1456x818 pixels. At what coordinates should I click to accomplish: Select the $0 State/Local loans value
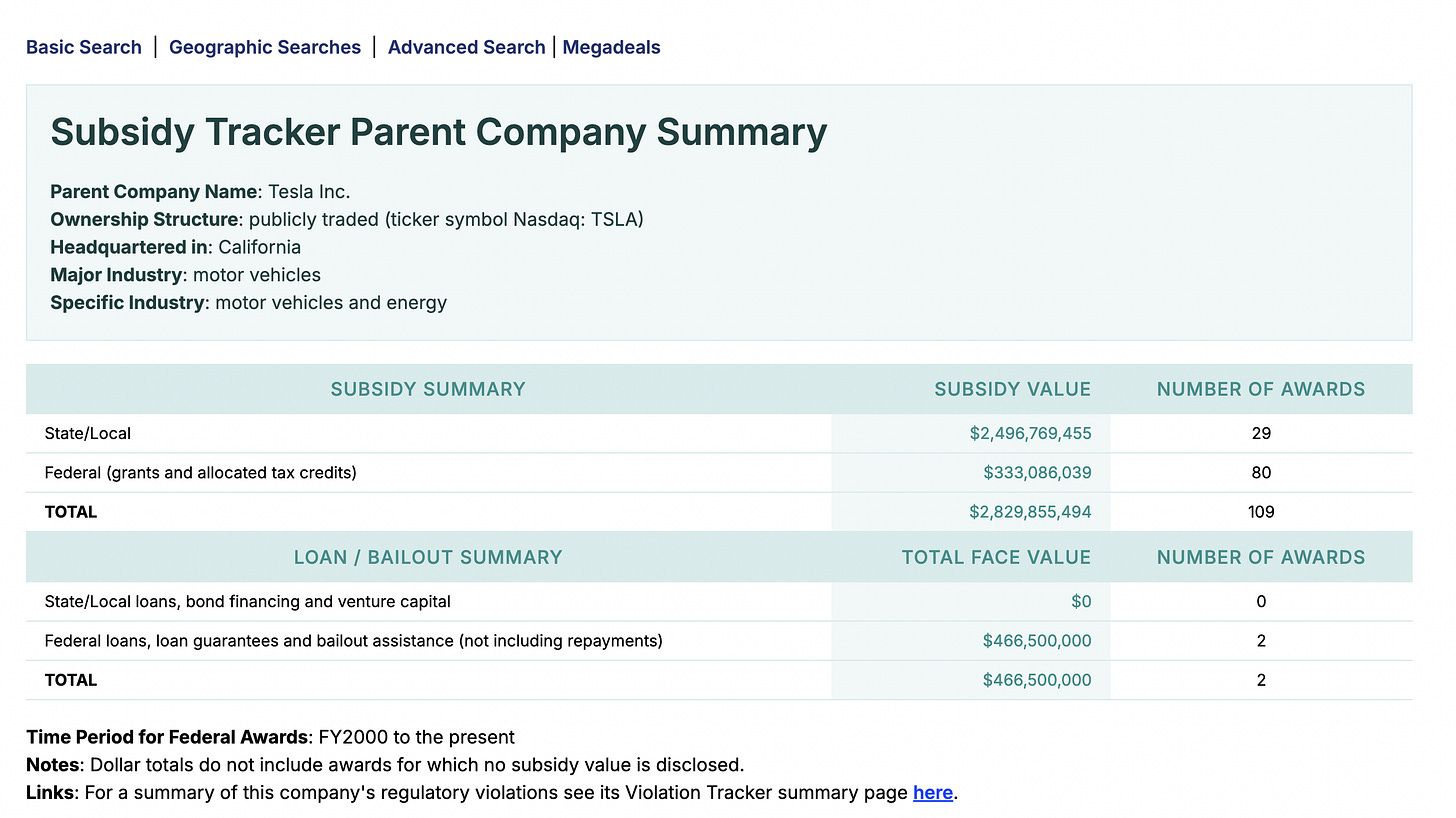pyautogui.click(x=1081, y=602)
